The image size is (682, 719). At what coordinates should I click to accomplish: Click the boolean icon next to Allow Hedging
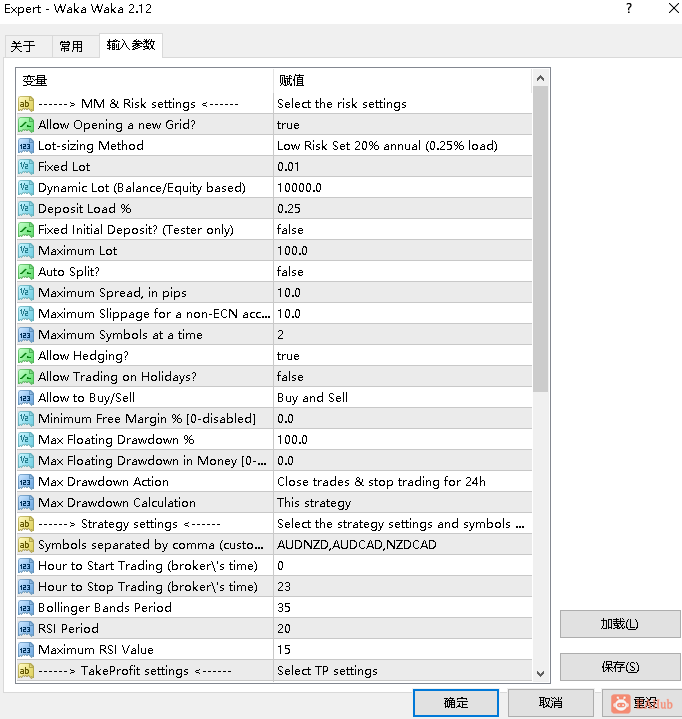[x=26, y=356]
